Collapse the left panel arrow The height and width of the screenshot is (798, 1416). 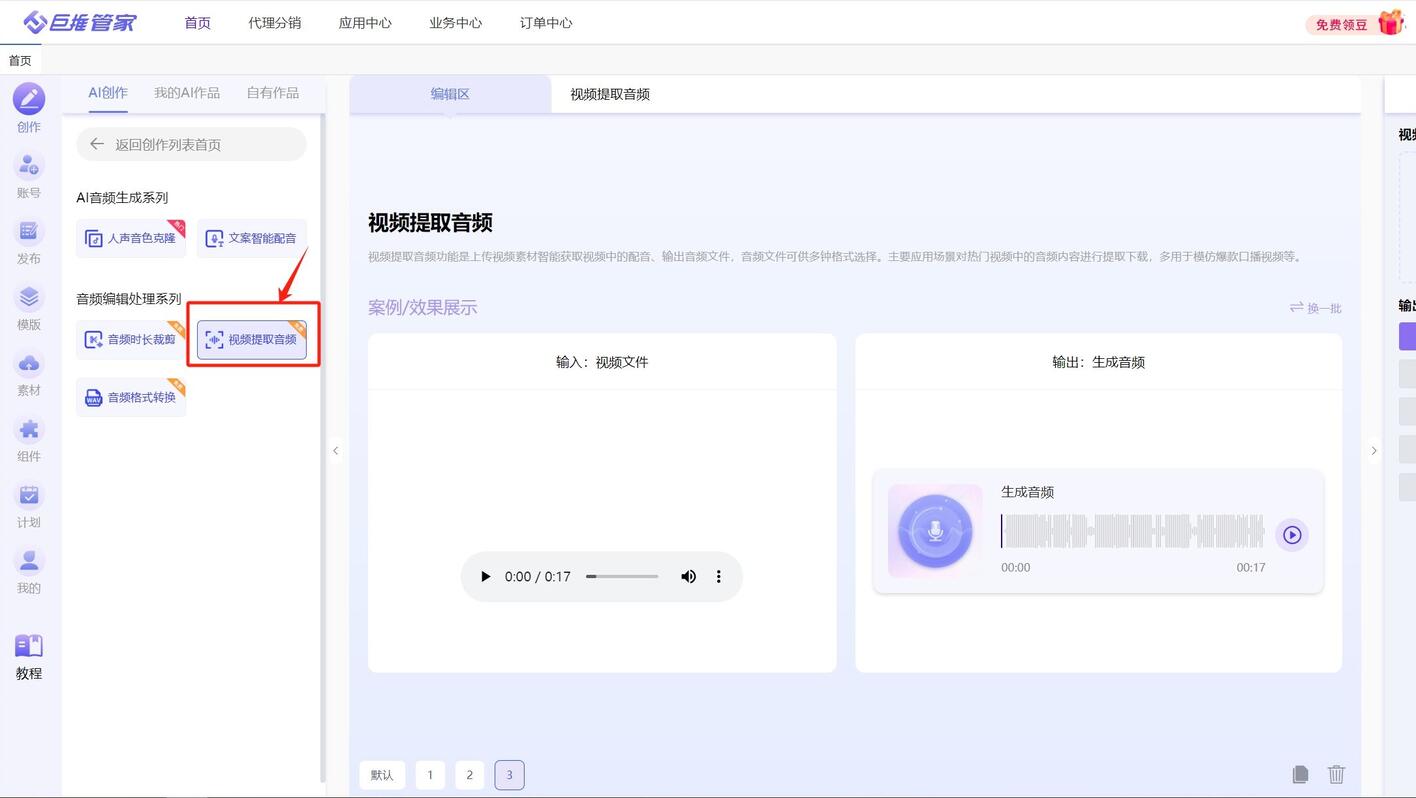click(336, 451)
